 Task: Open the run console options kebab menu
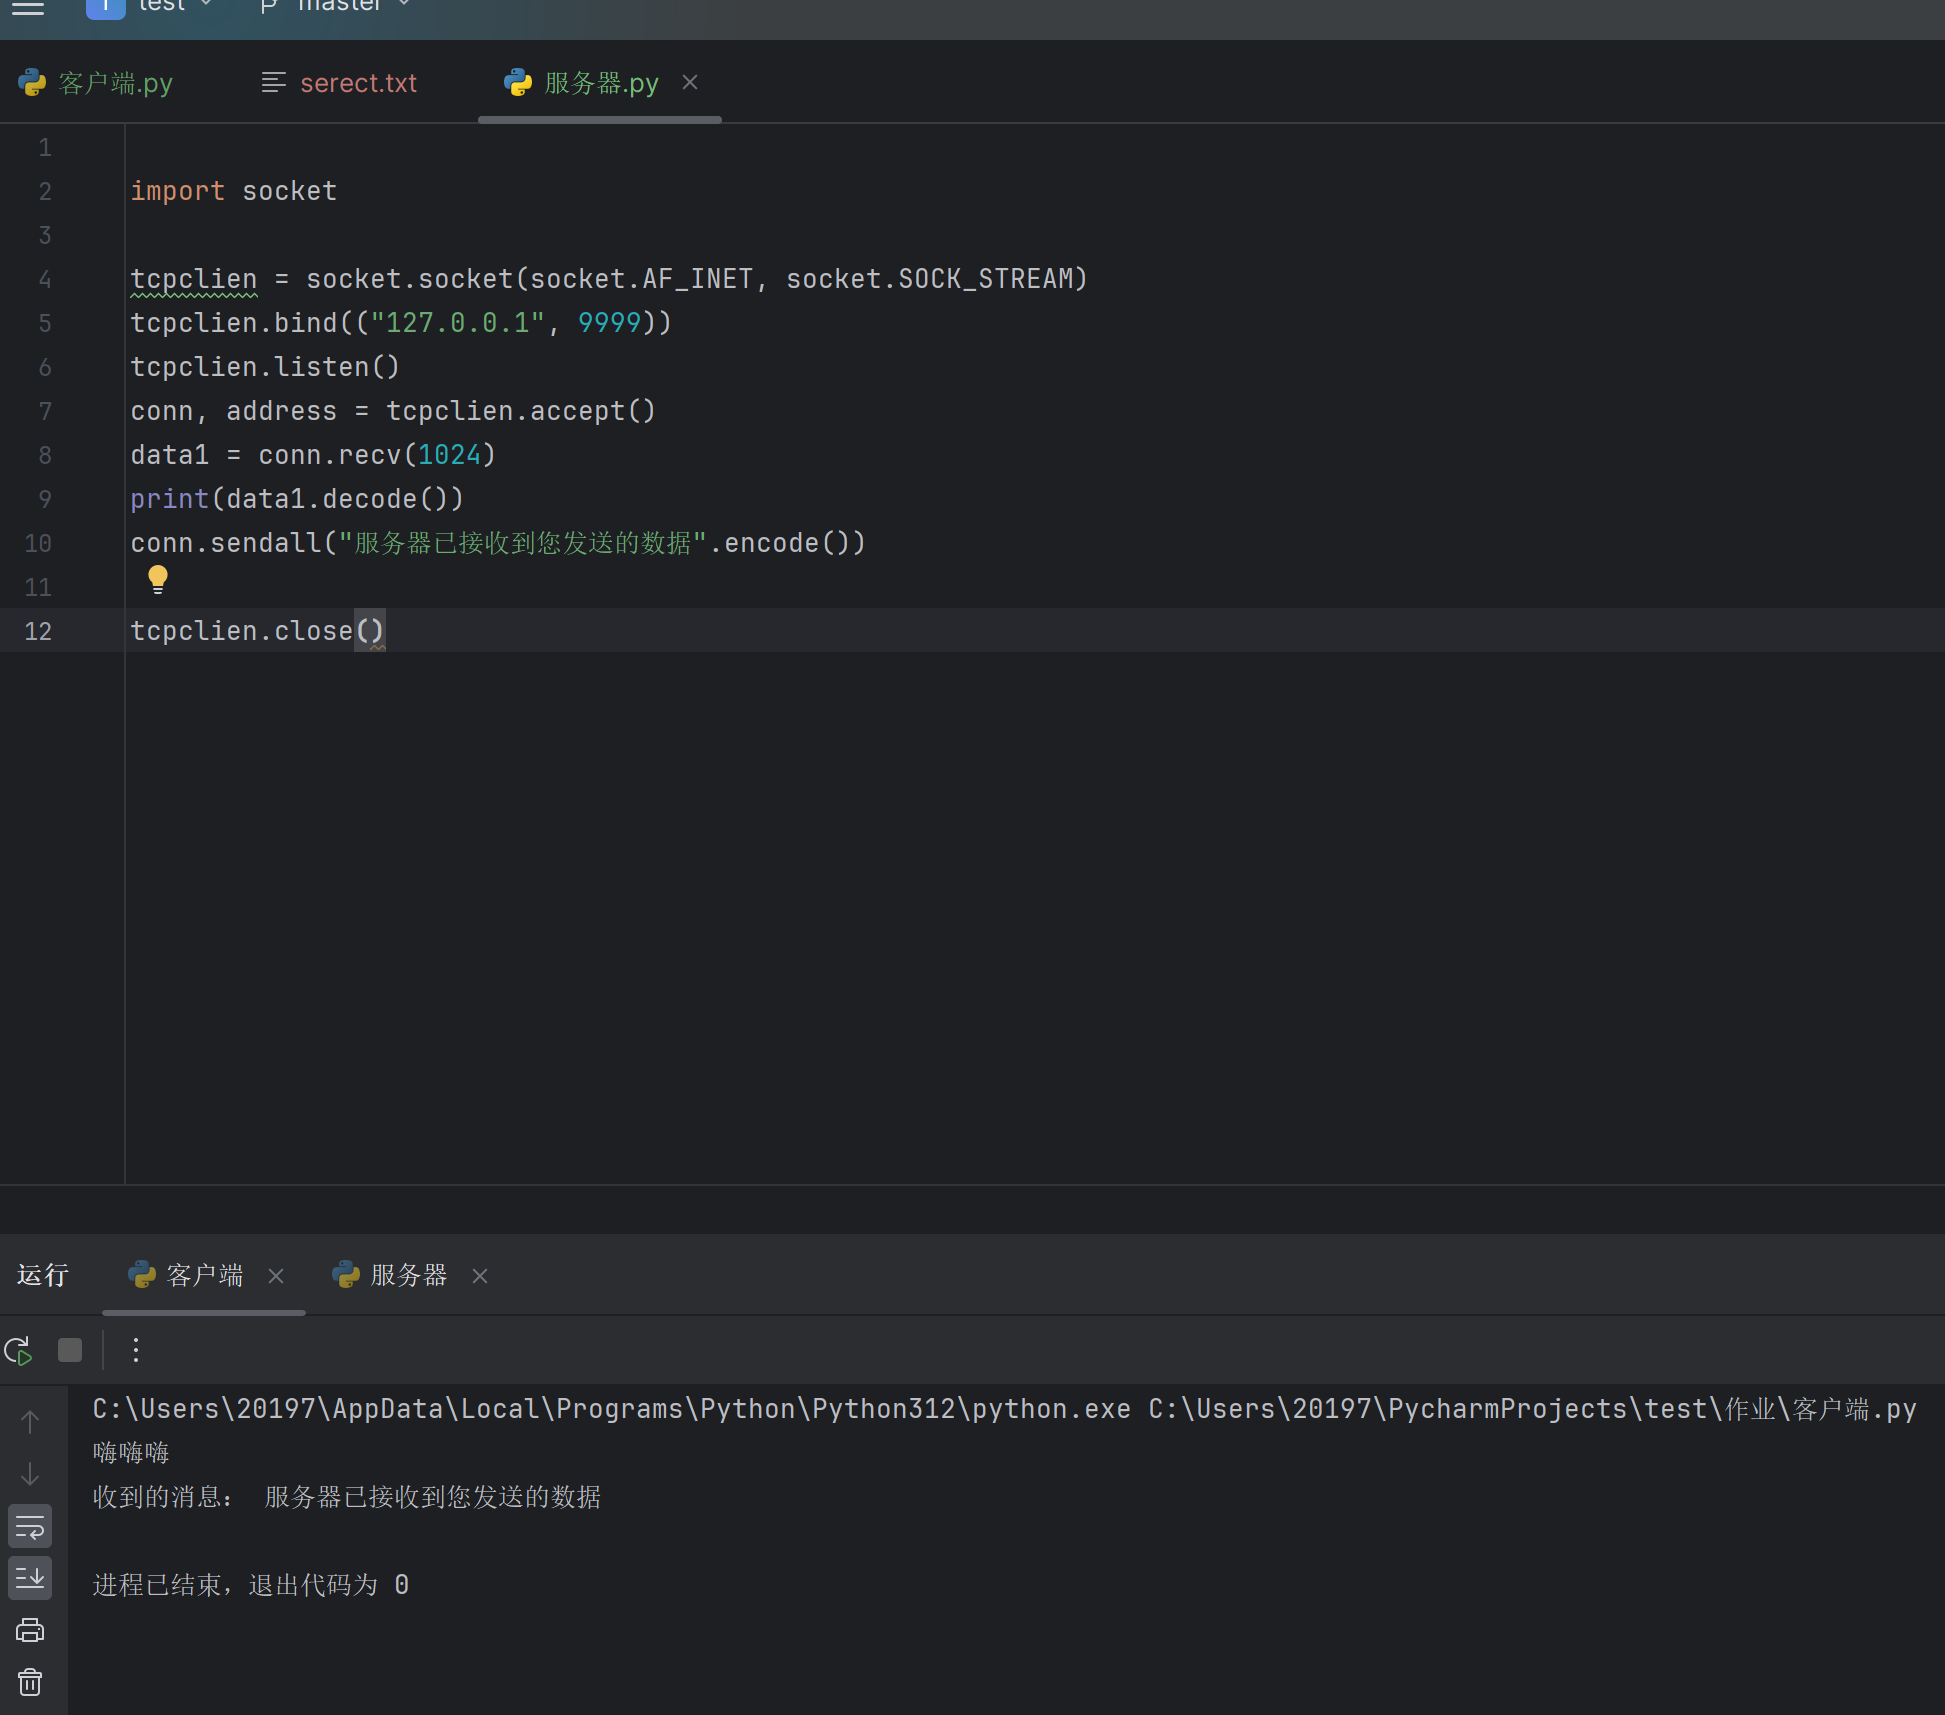pos(135,1349)
